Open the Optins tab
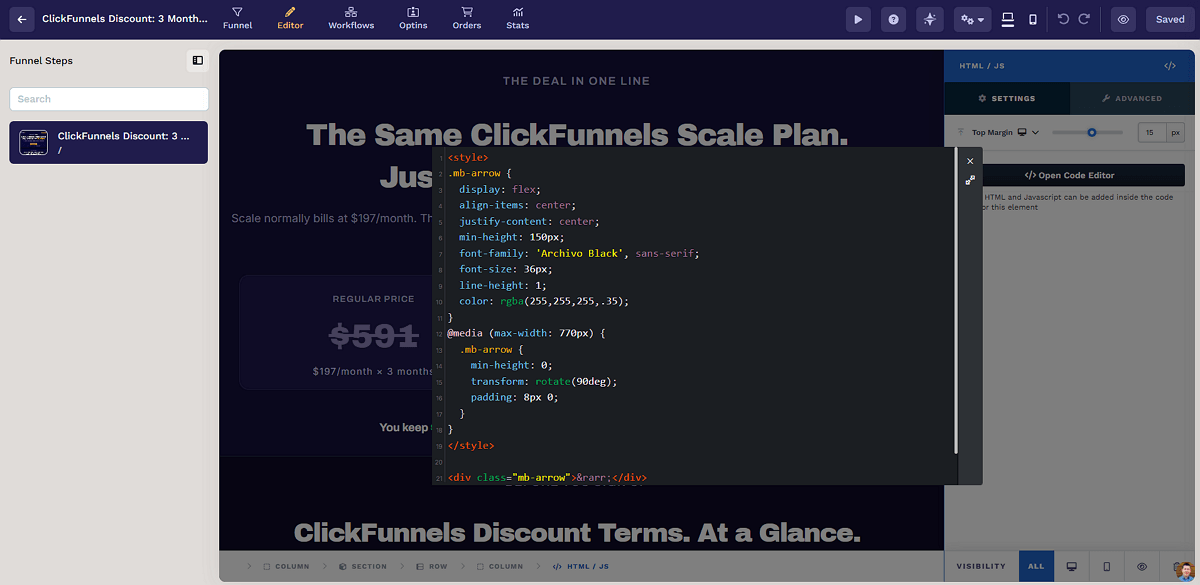 [413, 18]
